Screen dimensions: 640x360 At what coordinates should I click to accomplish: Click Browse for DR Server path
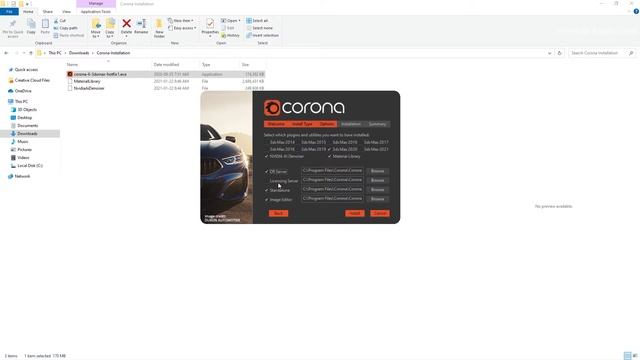pyautogui.click(x=377, y=171)
